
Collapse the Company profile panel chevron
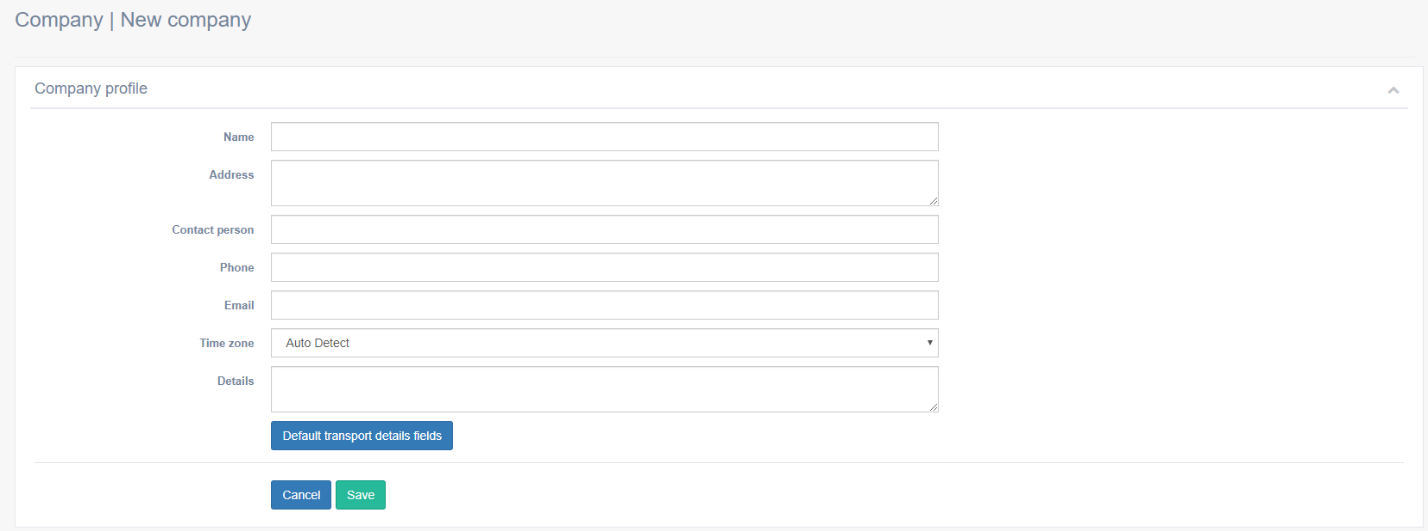coord(1393,90)
